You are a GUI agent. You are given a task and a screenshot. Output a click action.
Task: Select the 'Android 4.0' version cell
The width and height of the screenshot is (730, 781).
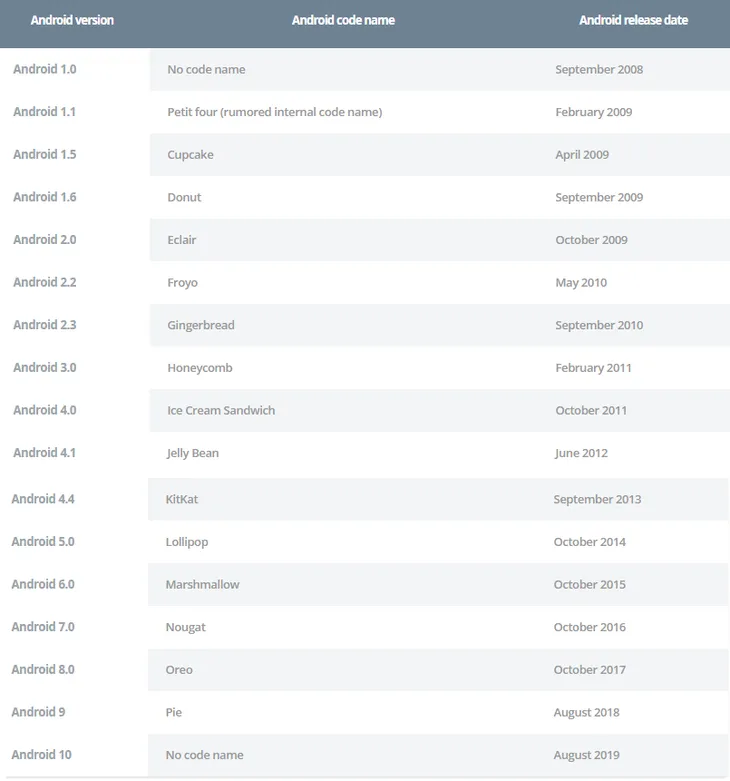45,410
